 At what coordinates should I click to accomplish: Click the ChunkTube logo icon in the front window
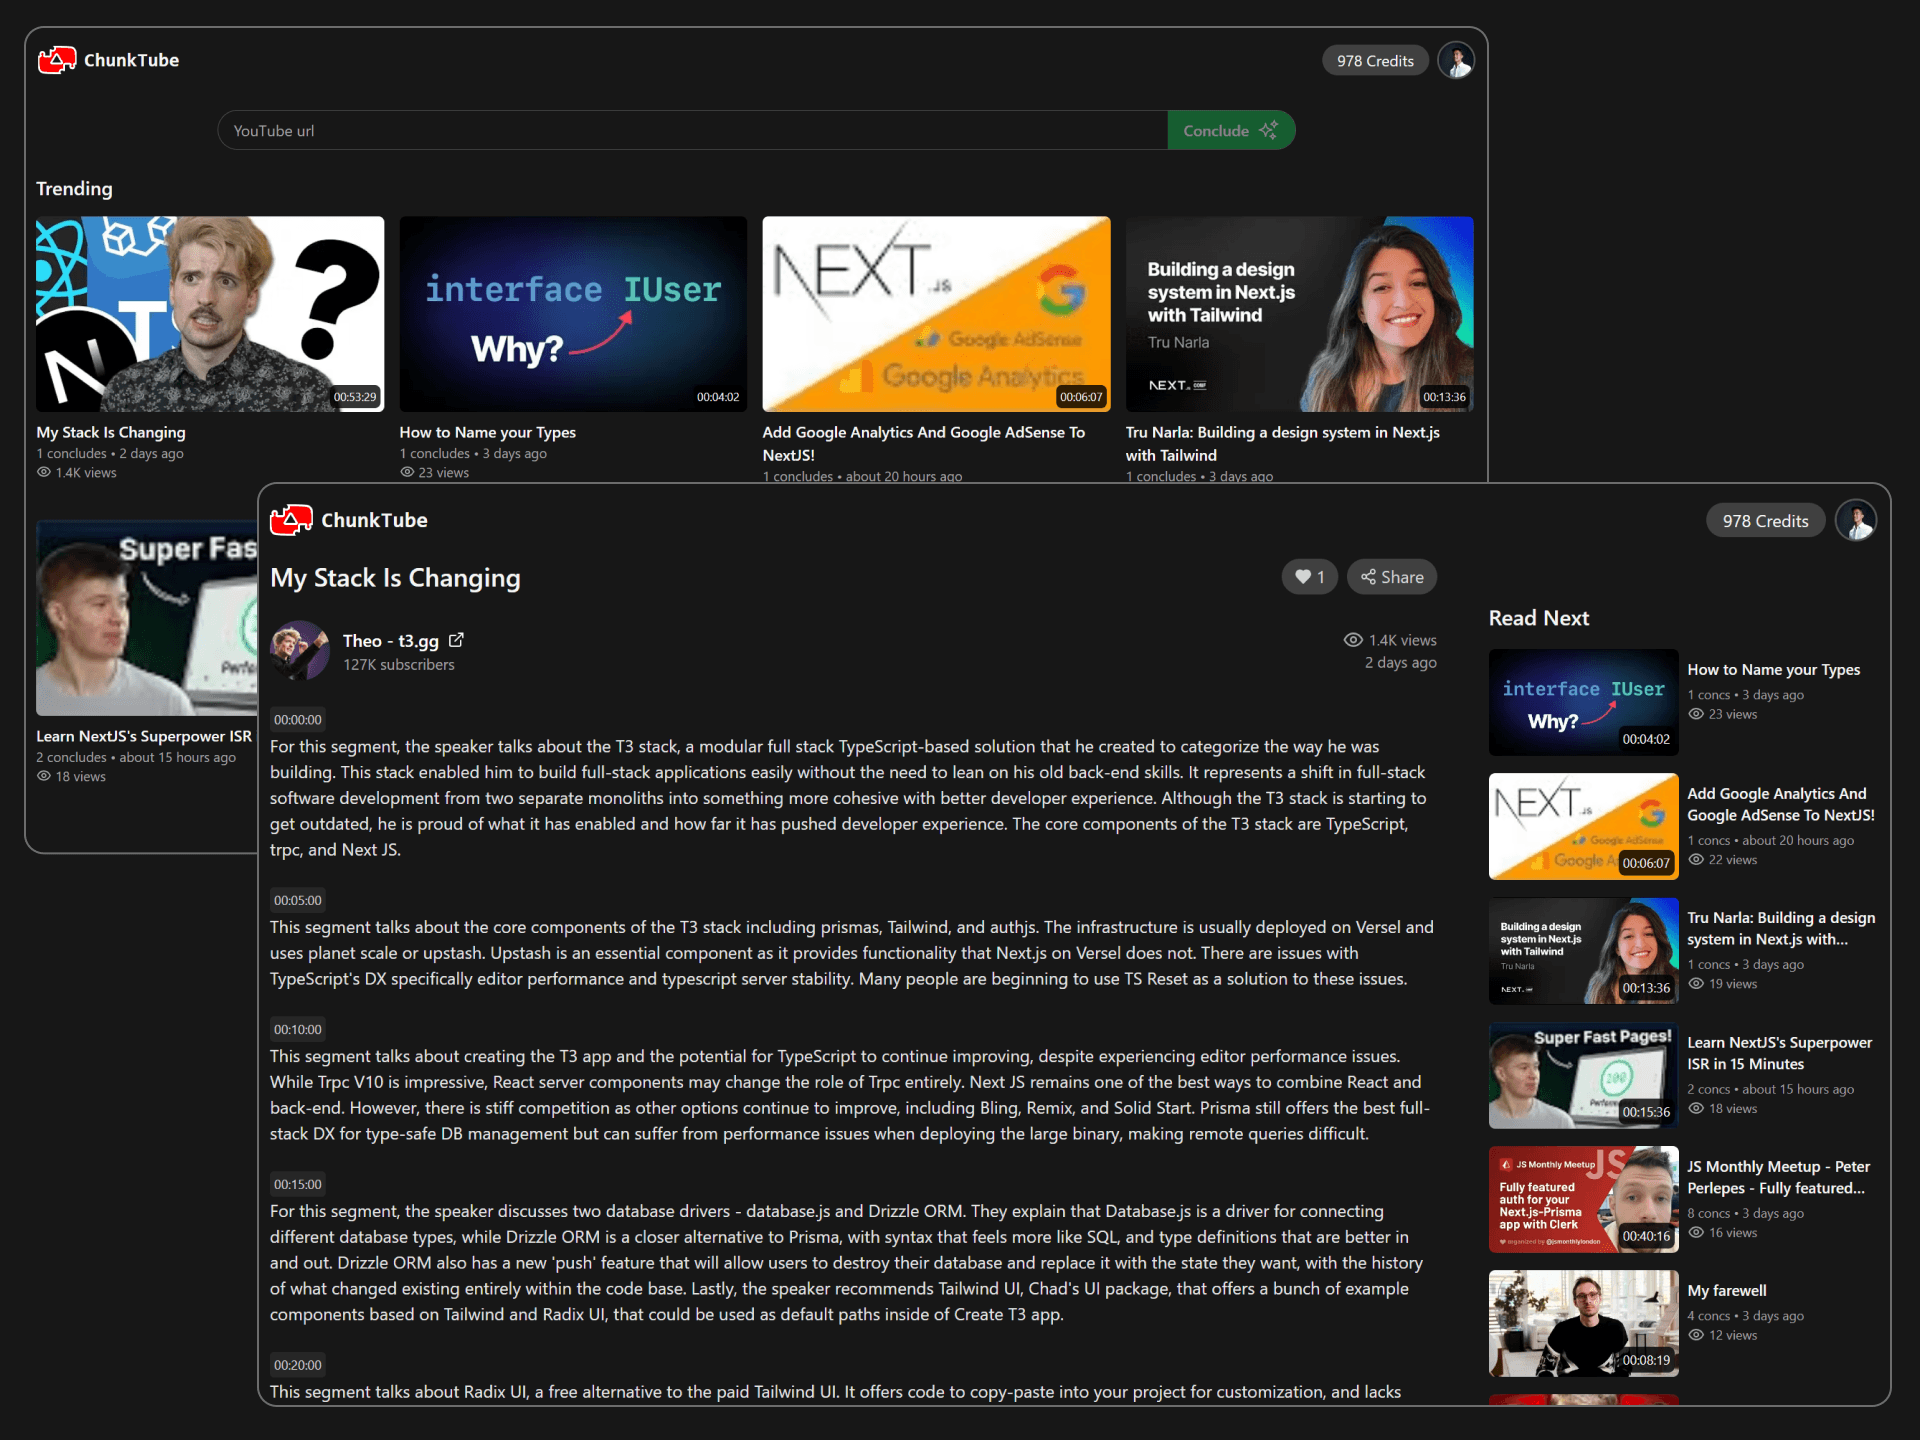pyautogui.click(x=291, y=520)
